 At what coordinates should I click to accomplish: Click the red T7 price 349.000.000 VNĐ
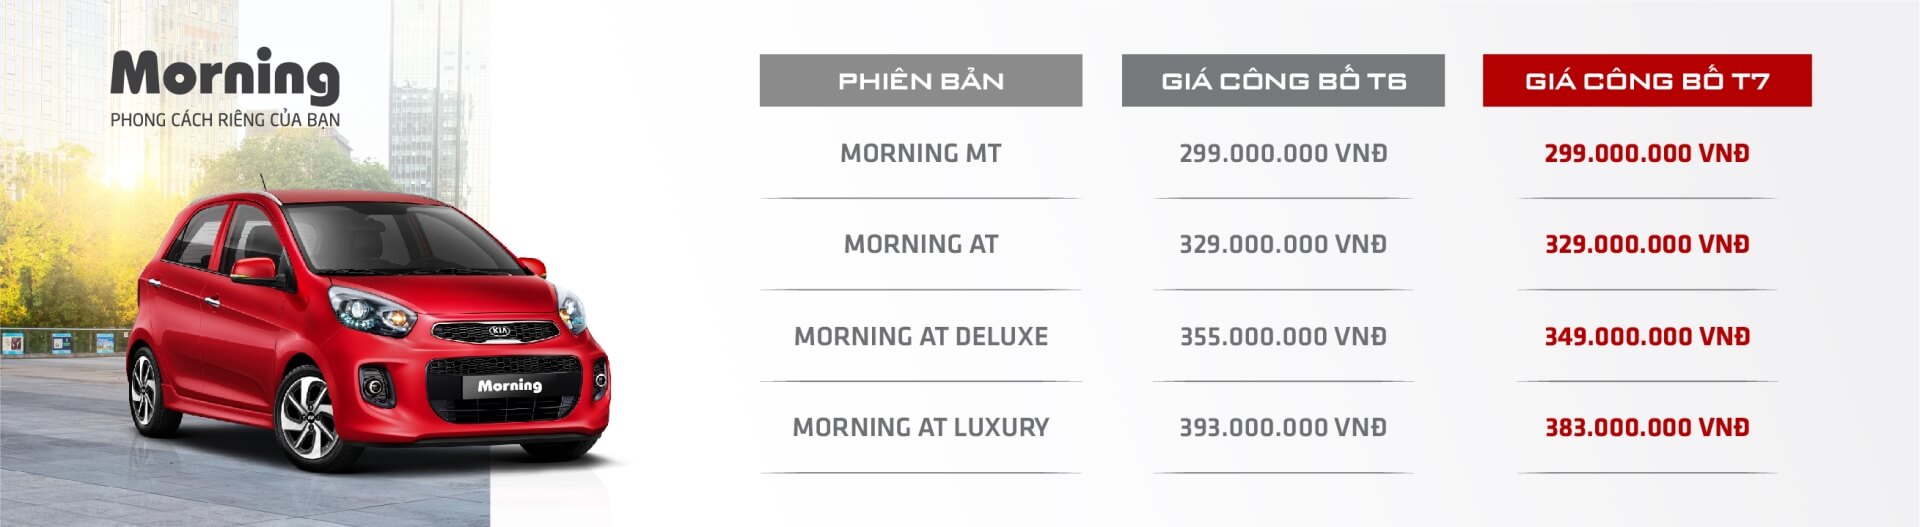(x=1647, y=336)
